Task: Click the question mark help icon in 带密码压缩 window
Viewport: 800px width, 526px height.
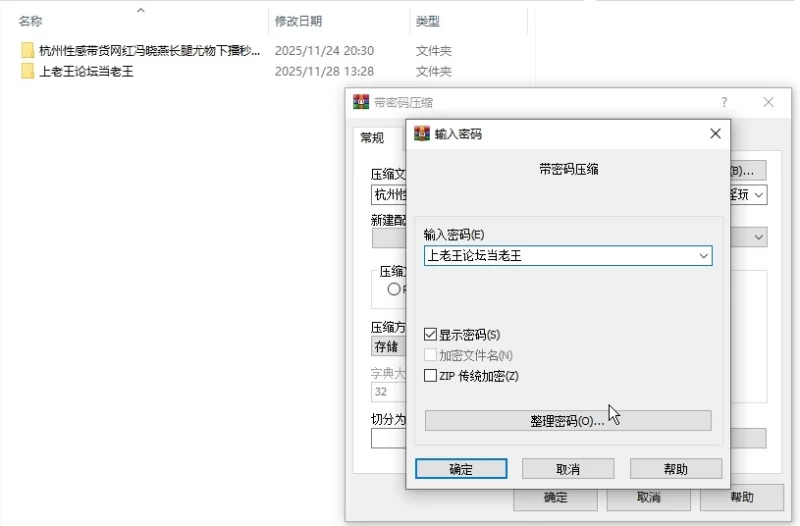Action: [x=724, y=102]
